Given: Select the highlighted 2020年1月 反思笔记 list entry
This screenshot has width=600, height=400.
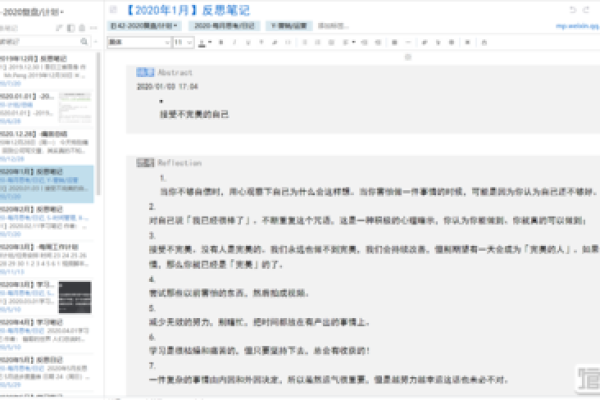Looking at the screenshot, I should (x=47, y=184).
